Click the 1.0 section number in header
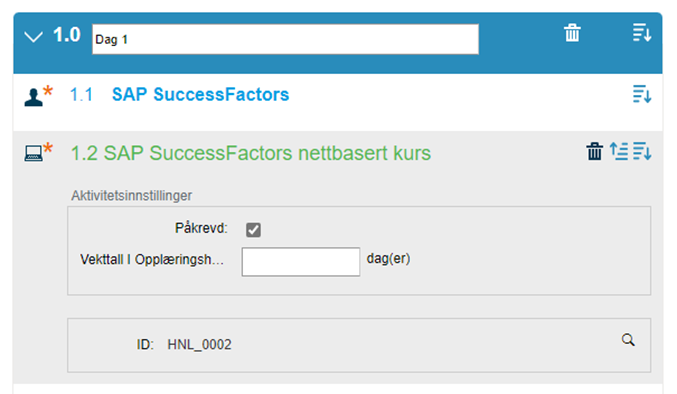Viewport: 677px width, 394px height. [66, 35]
